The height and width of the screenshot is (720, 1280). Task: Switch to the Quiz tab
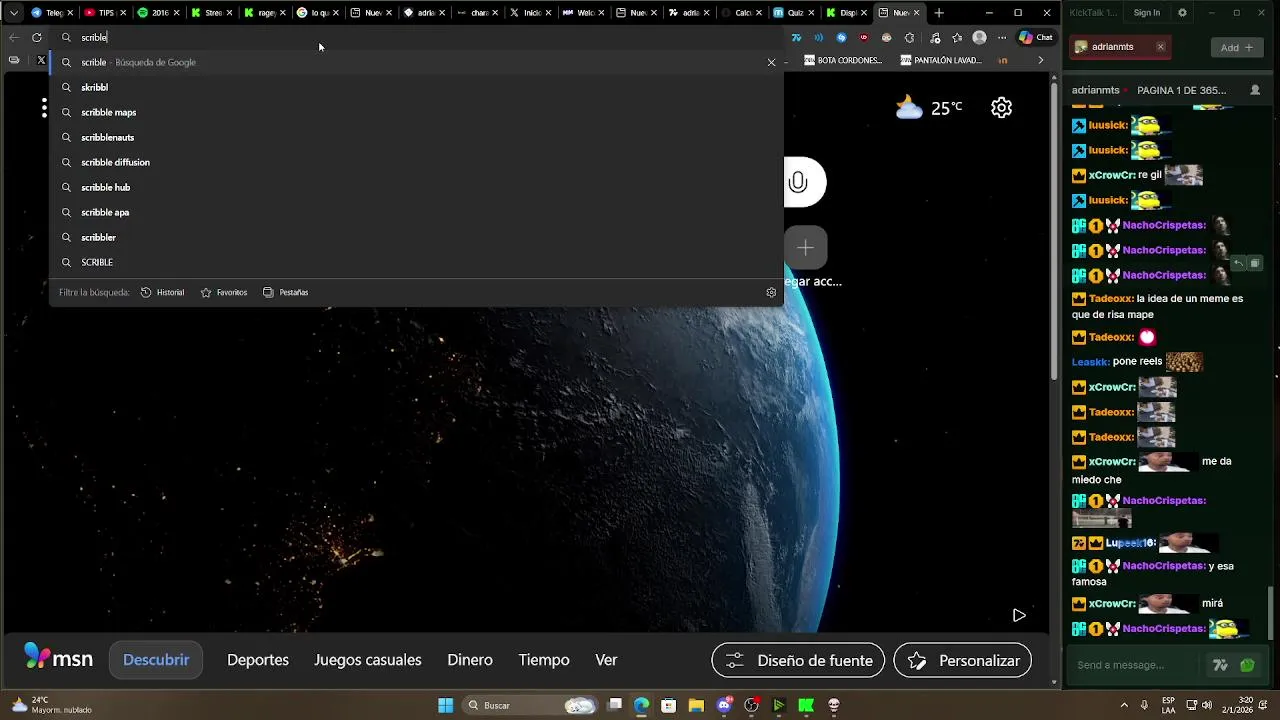[794, 13]
